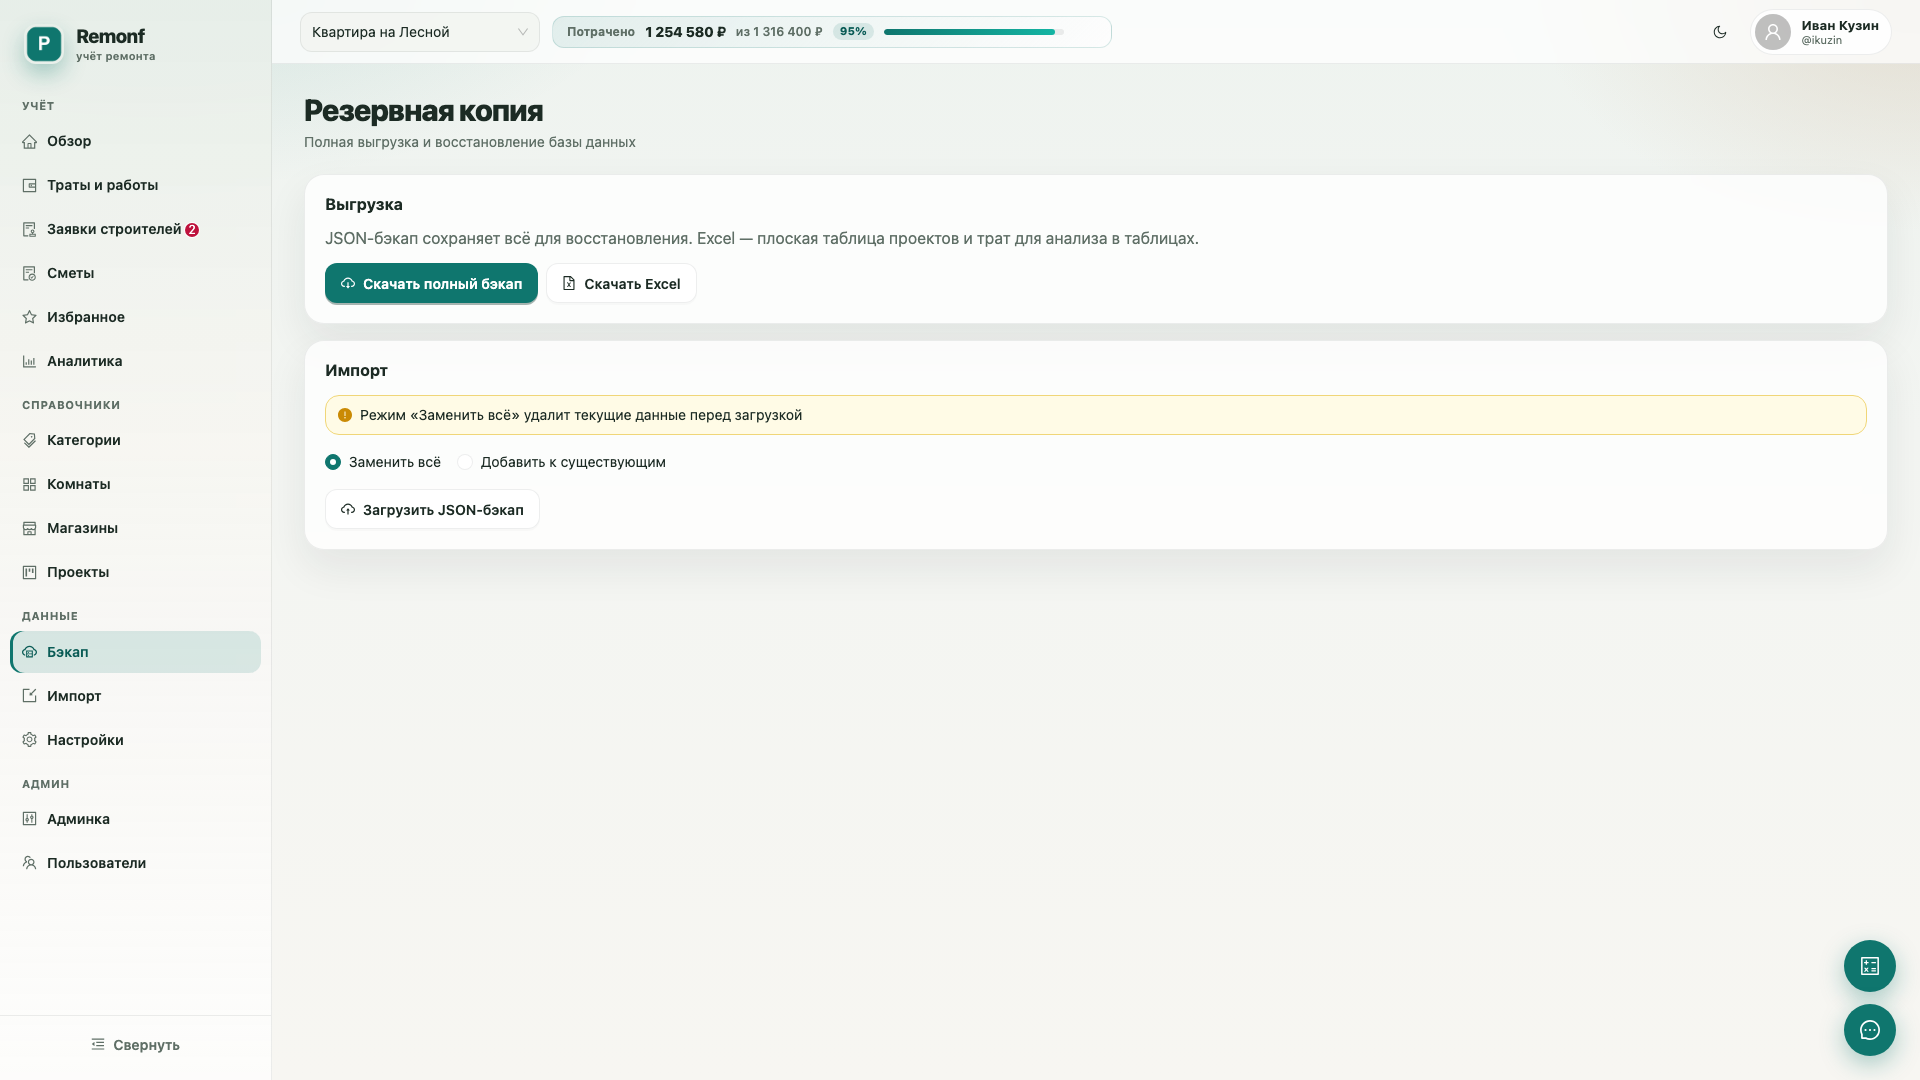1920x1080 pixels.
Task: Click the 1 254 580 ₽ spent amount
Action: click(x=686, y=32)
